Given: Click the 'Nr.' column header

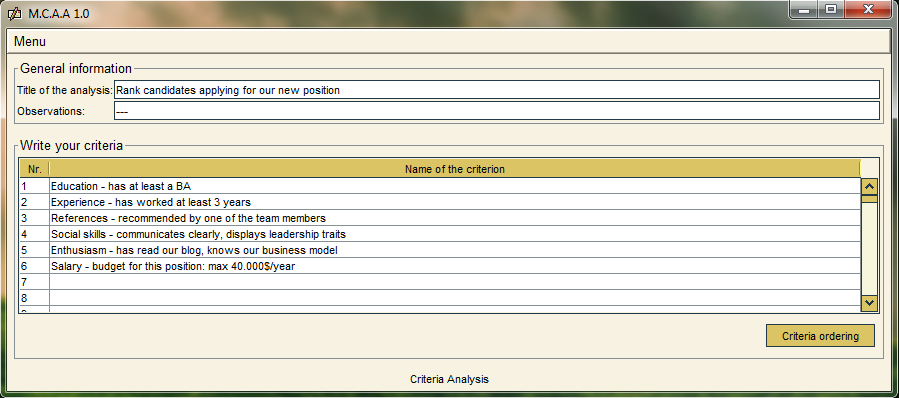Looking at the screenshot, I should click(x=34, y=169).
